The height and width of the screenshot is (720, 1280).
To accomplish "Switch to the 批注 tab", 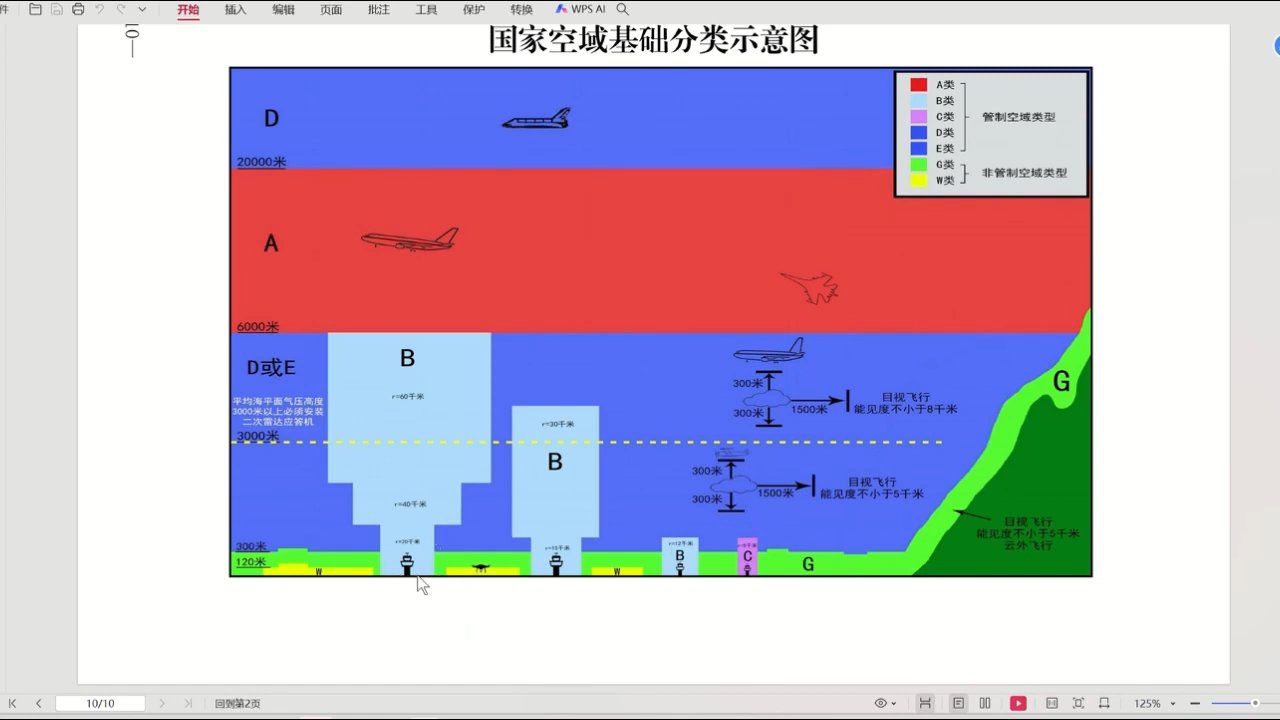I will (379, 9).
